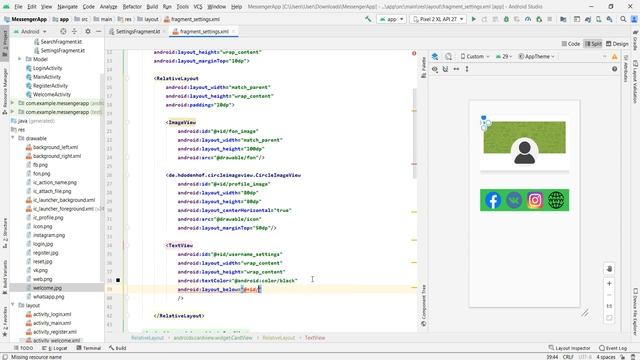Click the Collapse All icon in Project panel
The width and height of the screenshot is (640, 360).
tap(74, 31)
